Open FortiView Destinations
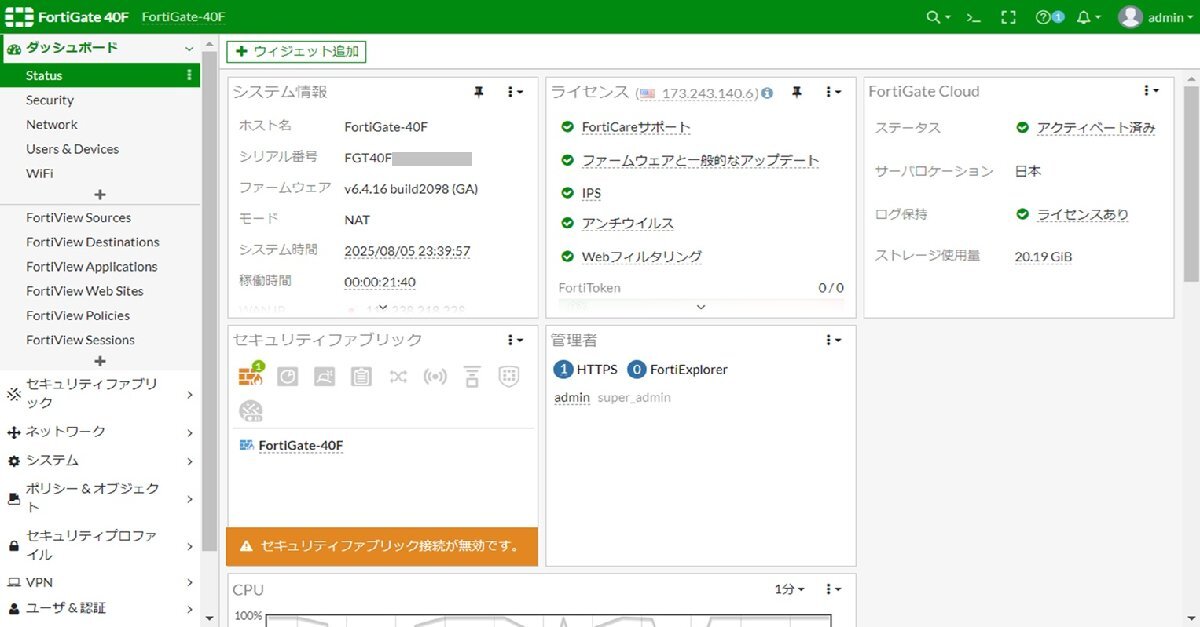The height and width of the screenshot is (627, 1200). (x=93, y=242)
